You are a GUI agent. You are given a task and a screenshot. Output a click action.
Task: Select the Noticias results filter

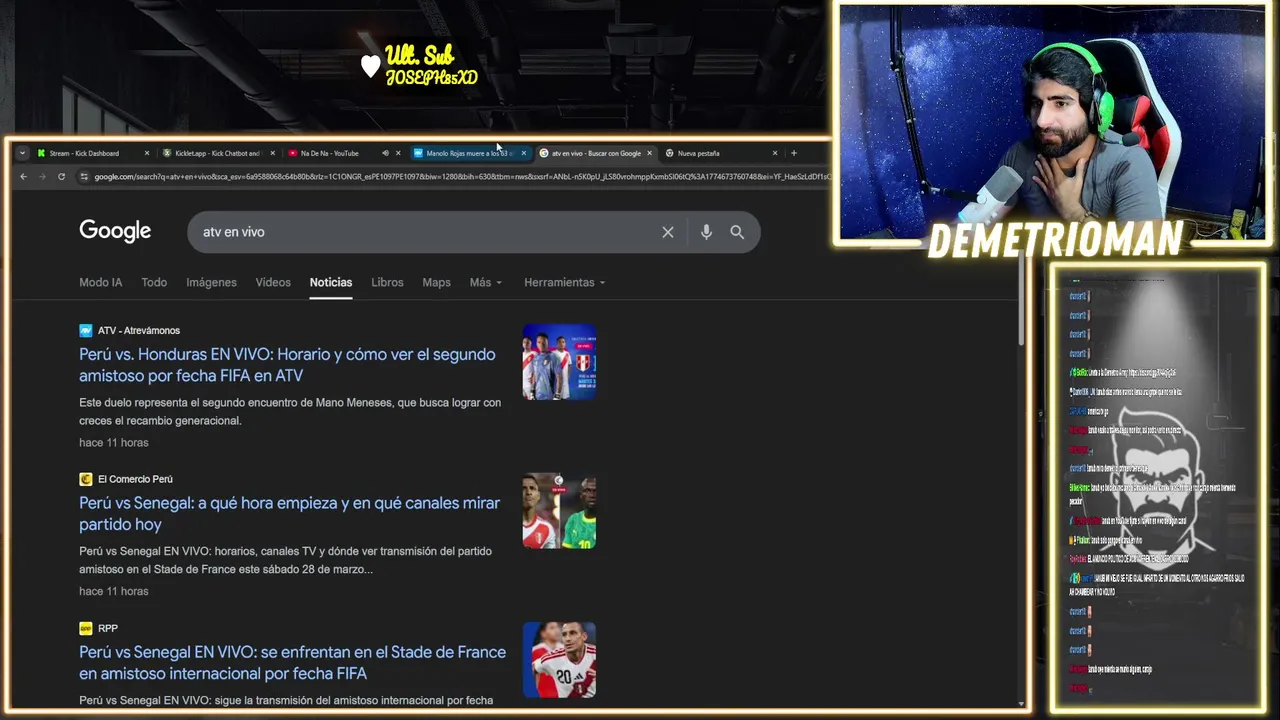point(331,282)
